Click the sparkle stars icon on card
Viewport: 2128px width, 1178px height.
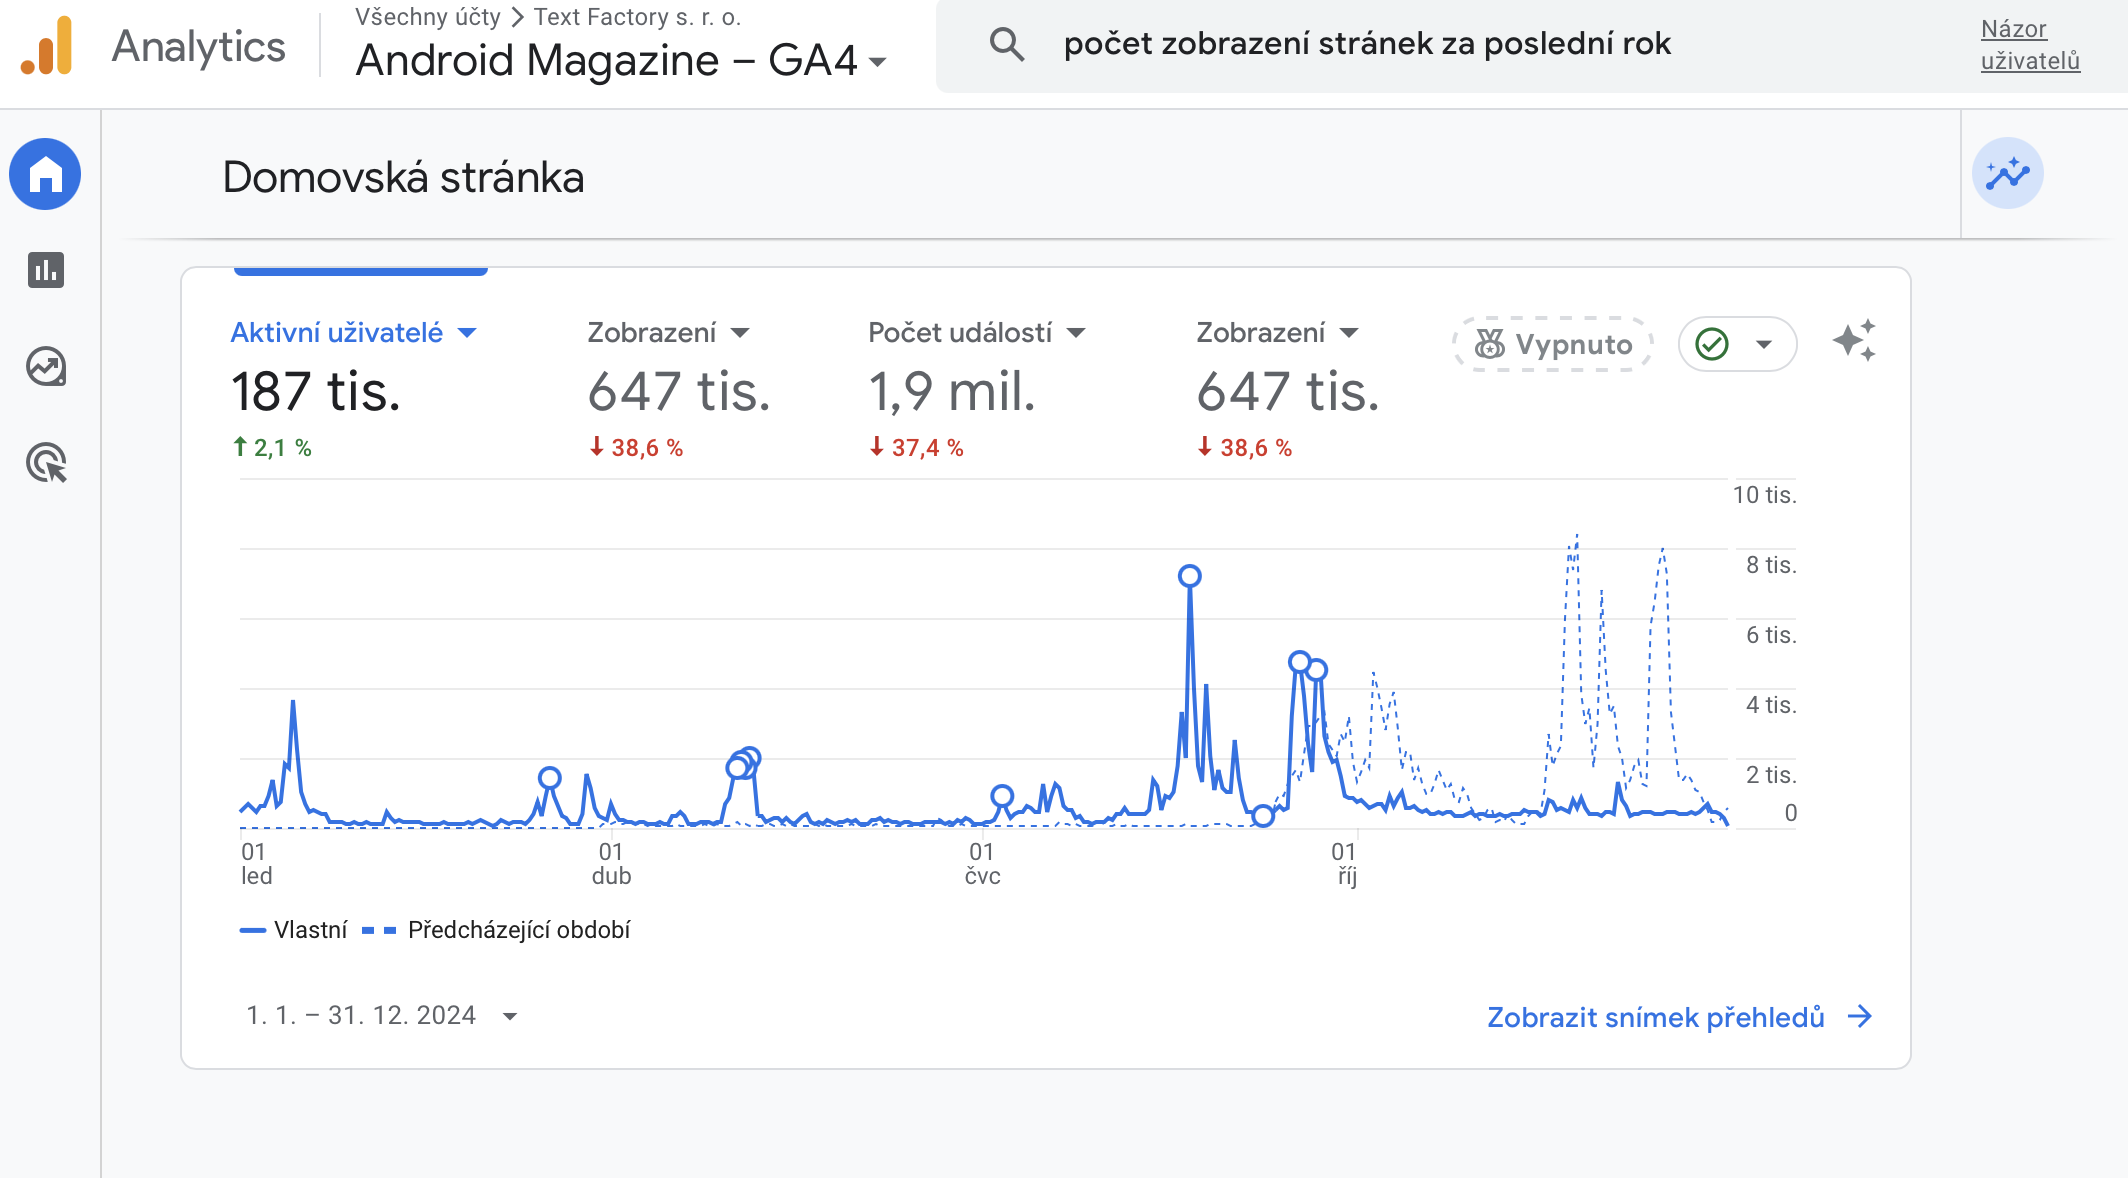(1853, 342)
